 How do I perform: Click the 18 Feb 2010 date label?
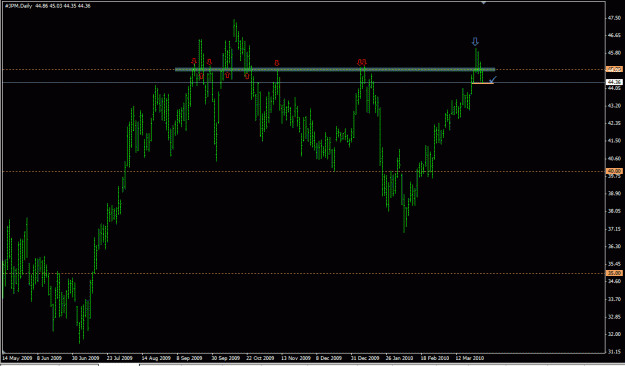pyautogui.click(x=434, y=358)
